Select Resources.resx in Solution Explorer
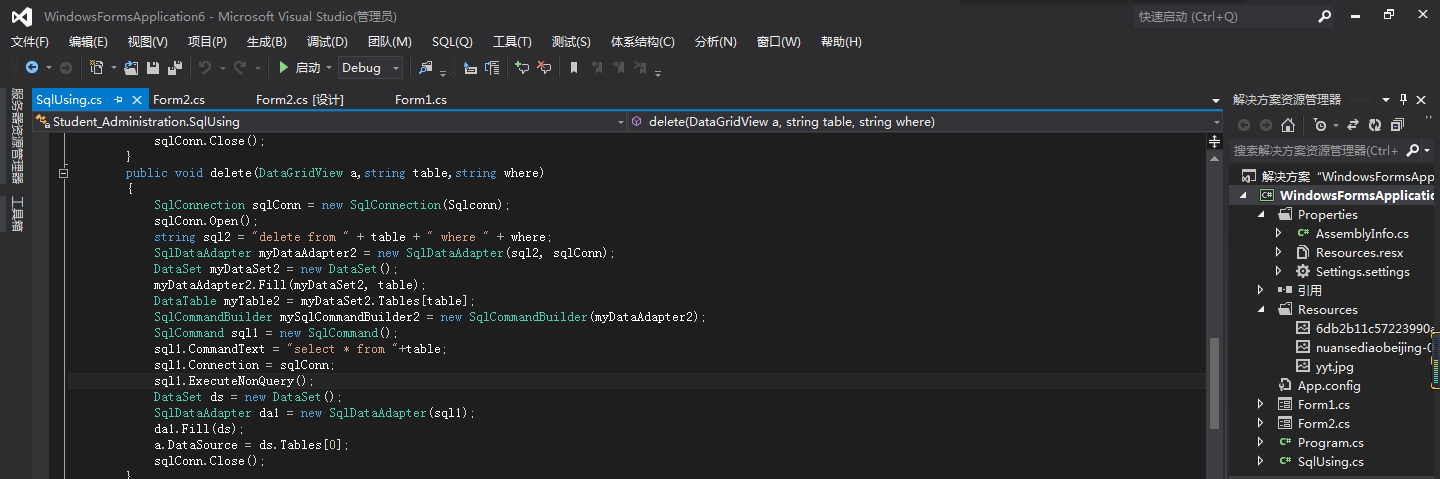 coord(1359,252)
